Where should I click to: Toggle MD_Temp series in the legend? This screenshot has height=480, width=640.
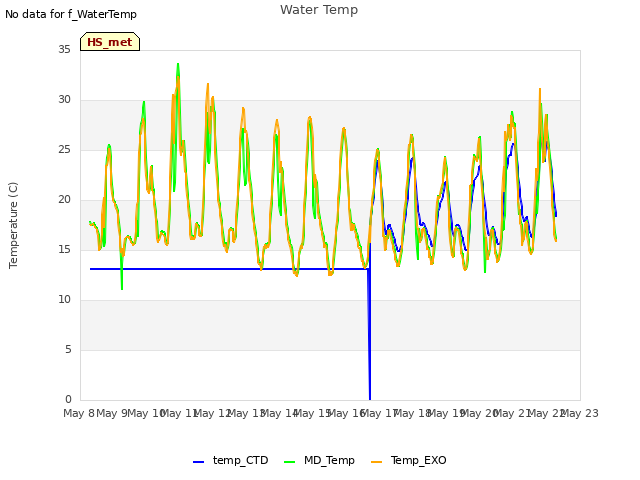pos(319,460)
